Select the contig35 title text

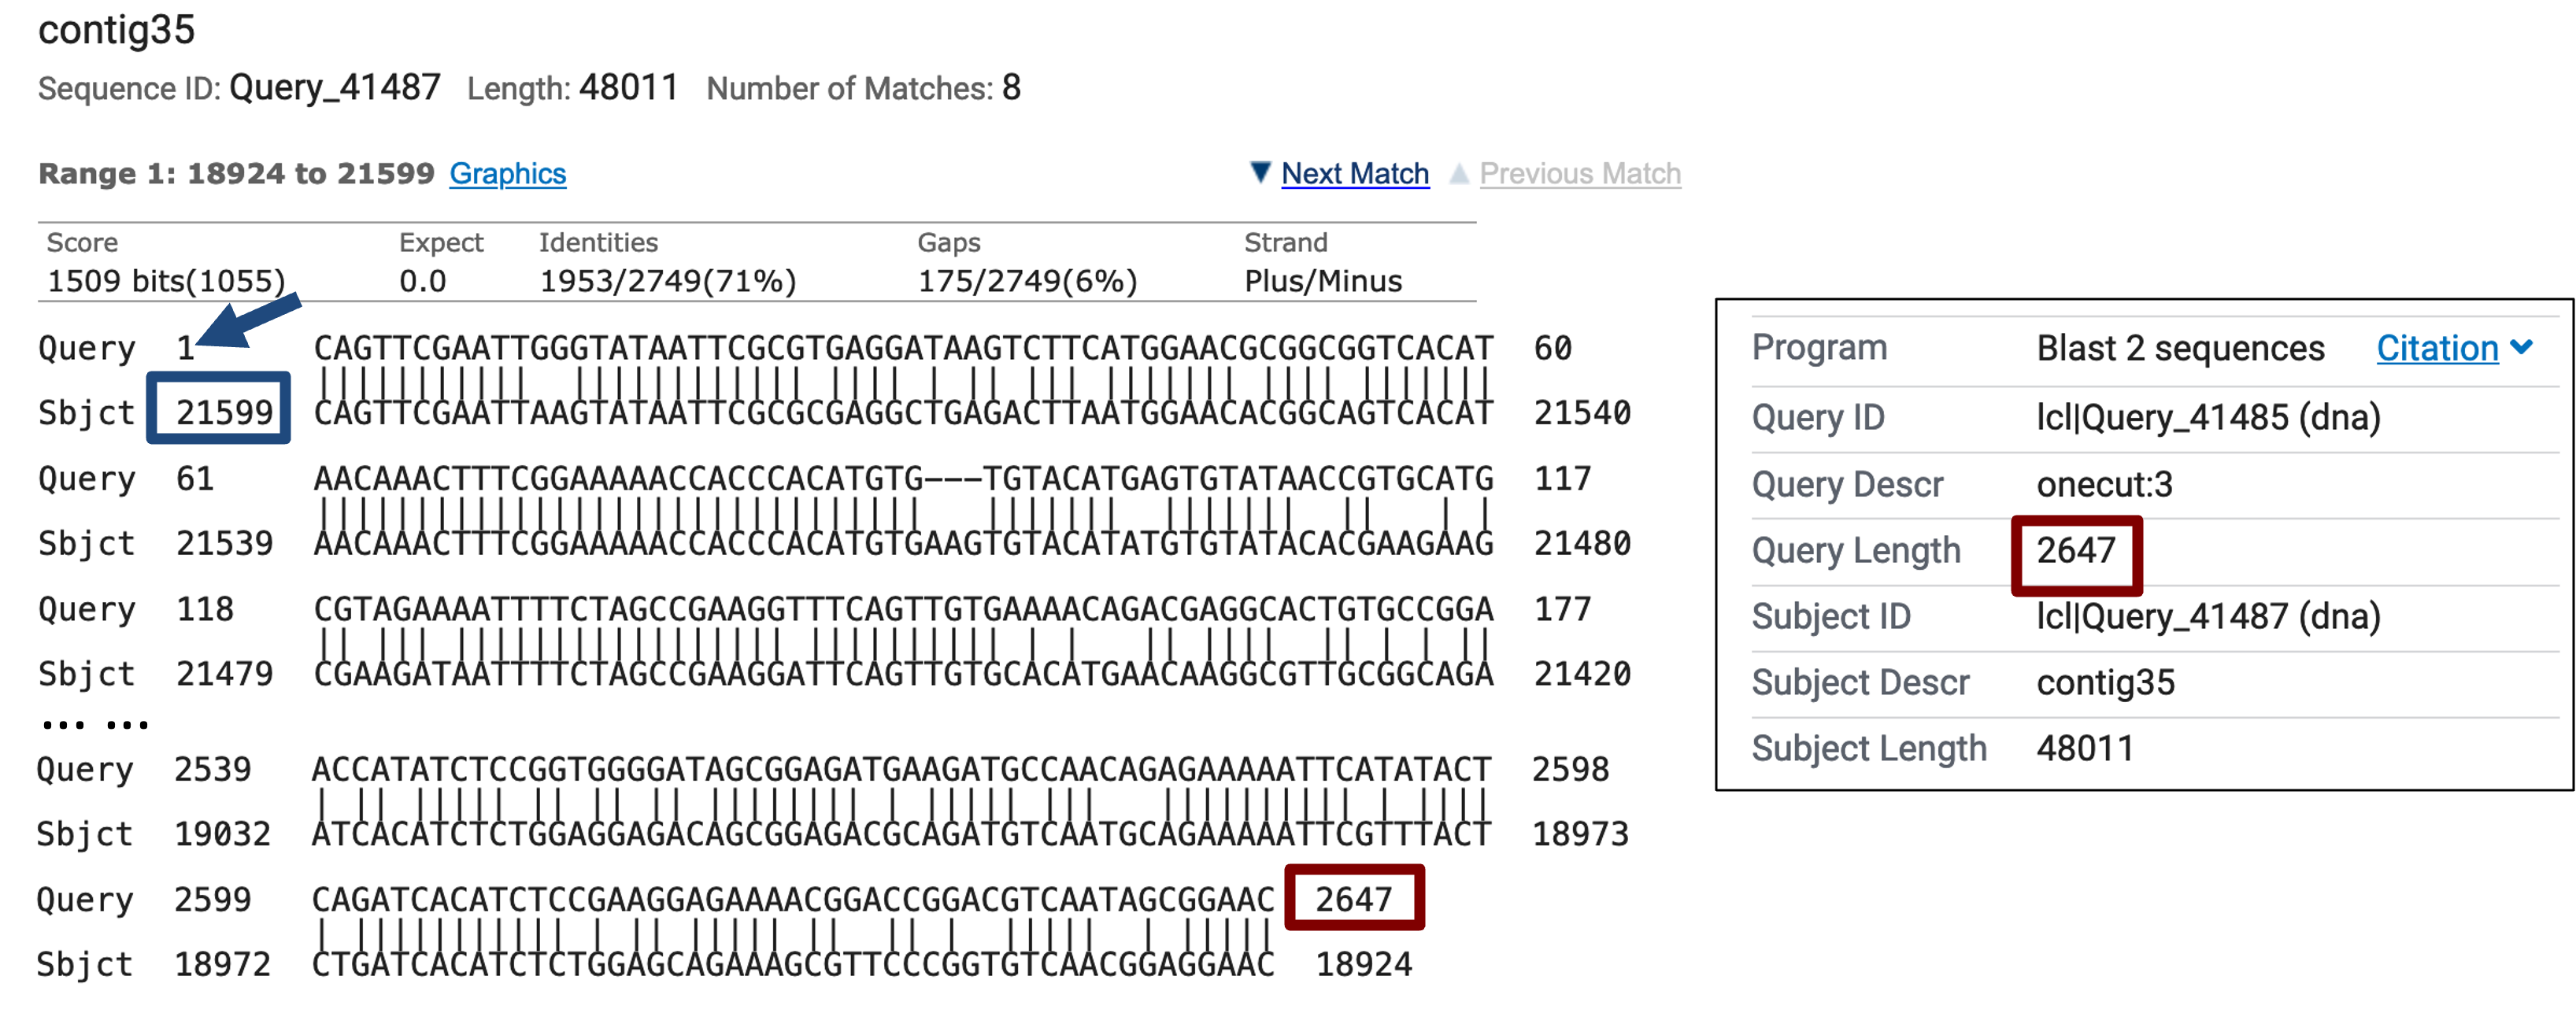(x=116, y=29)
